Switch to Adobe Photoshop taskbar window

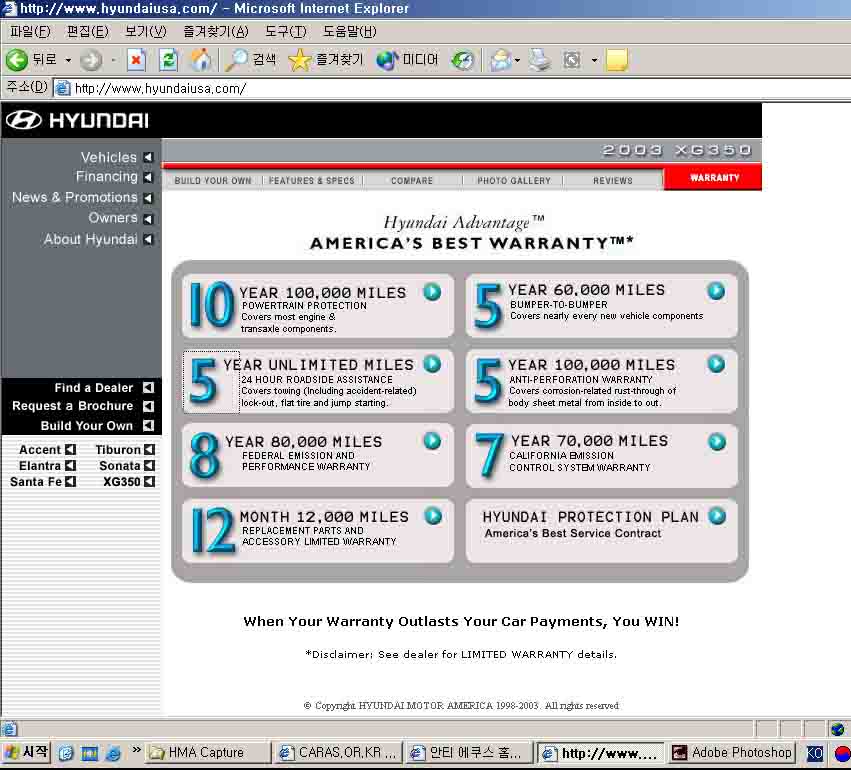[731, 753]
